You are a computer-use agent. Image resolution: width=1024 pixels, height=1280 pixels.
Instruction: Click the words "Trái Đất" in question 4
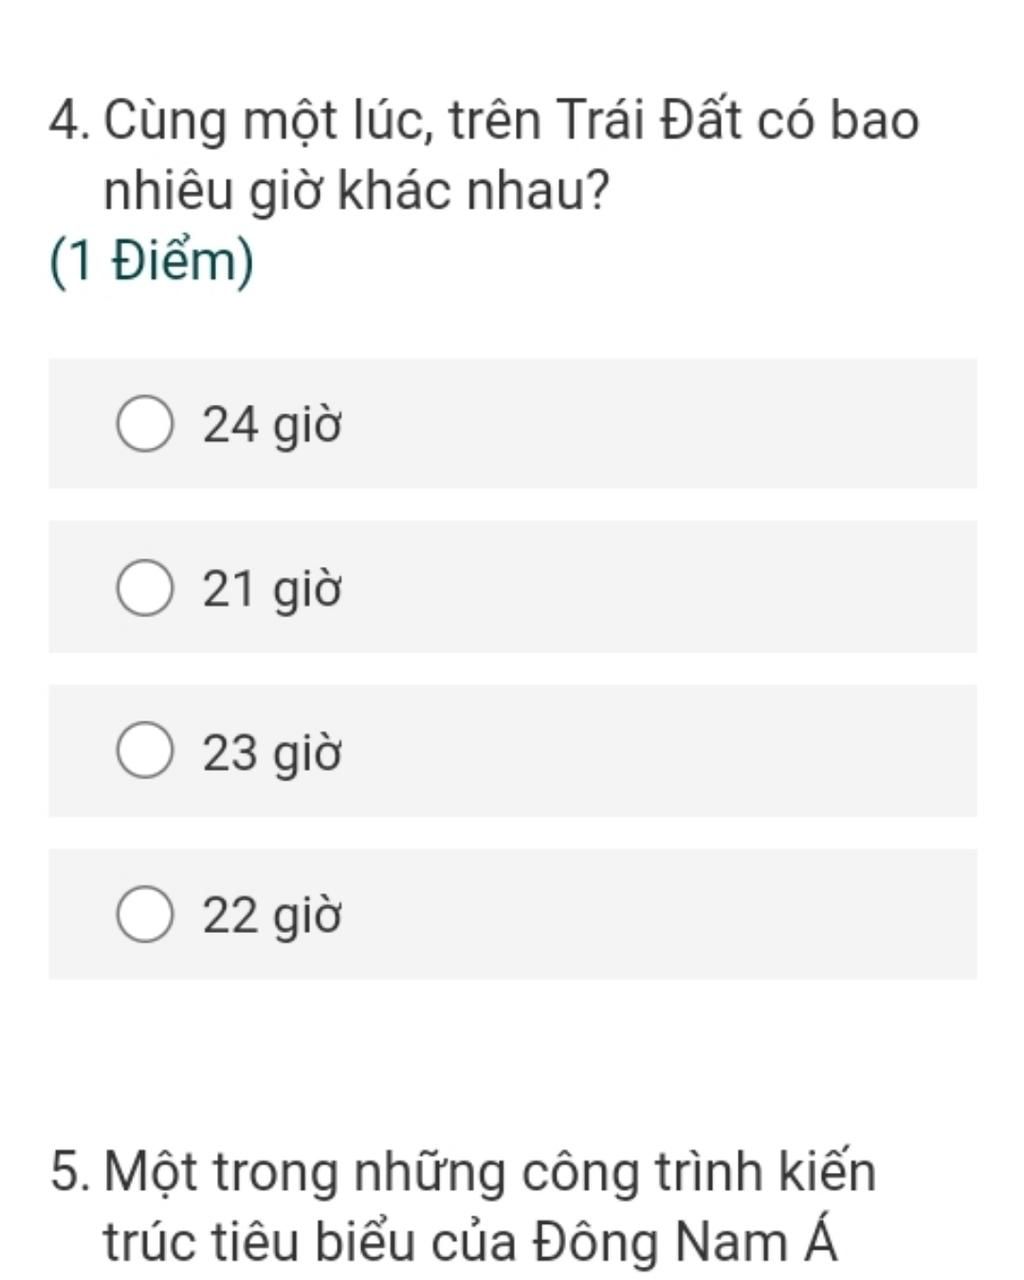click(648, 122)
